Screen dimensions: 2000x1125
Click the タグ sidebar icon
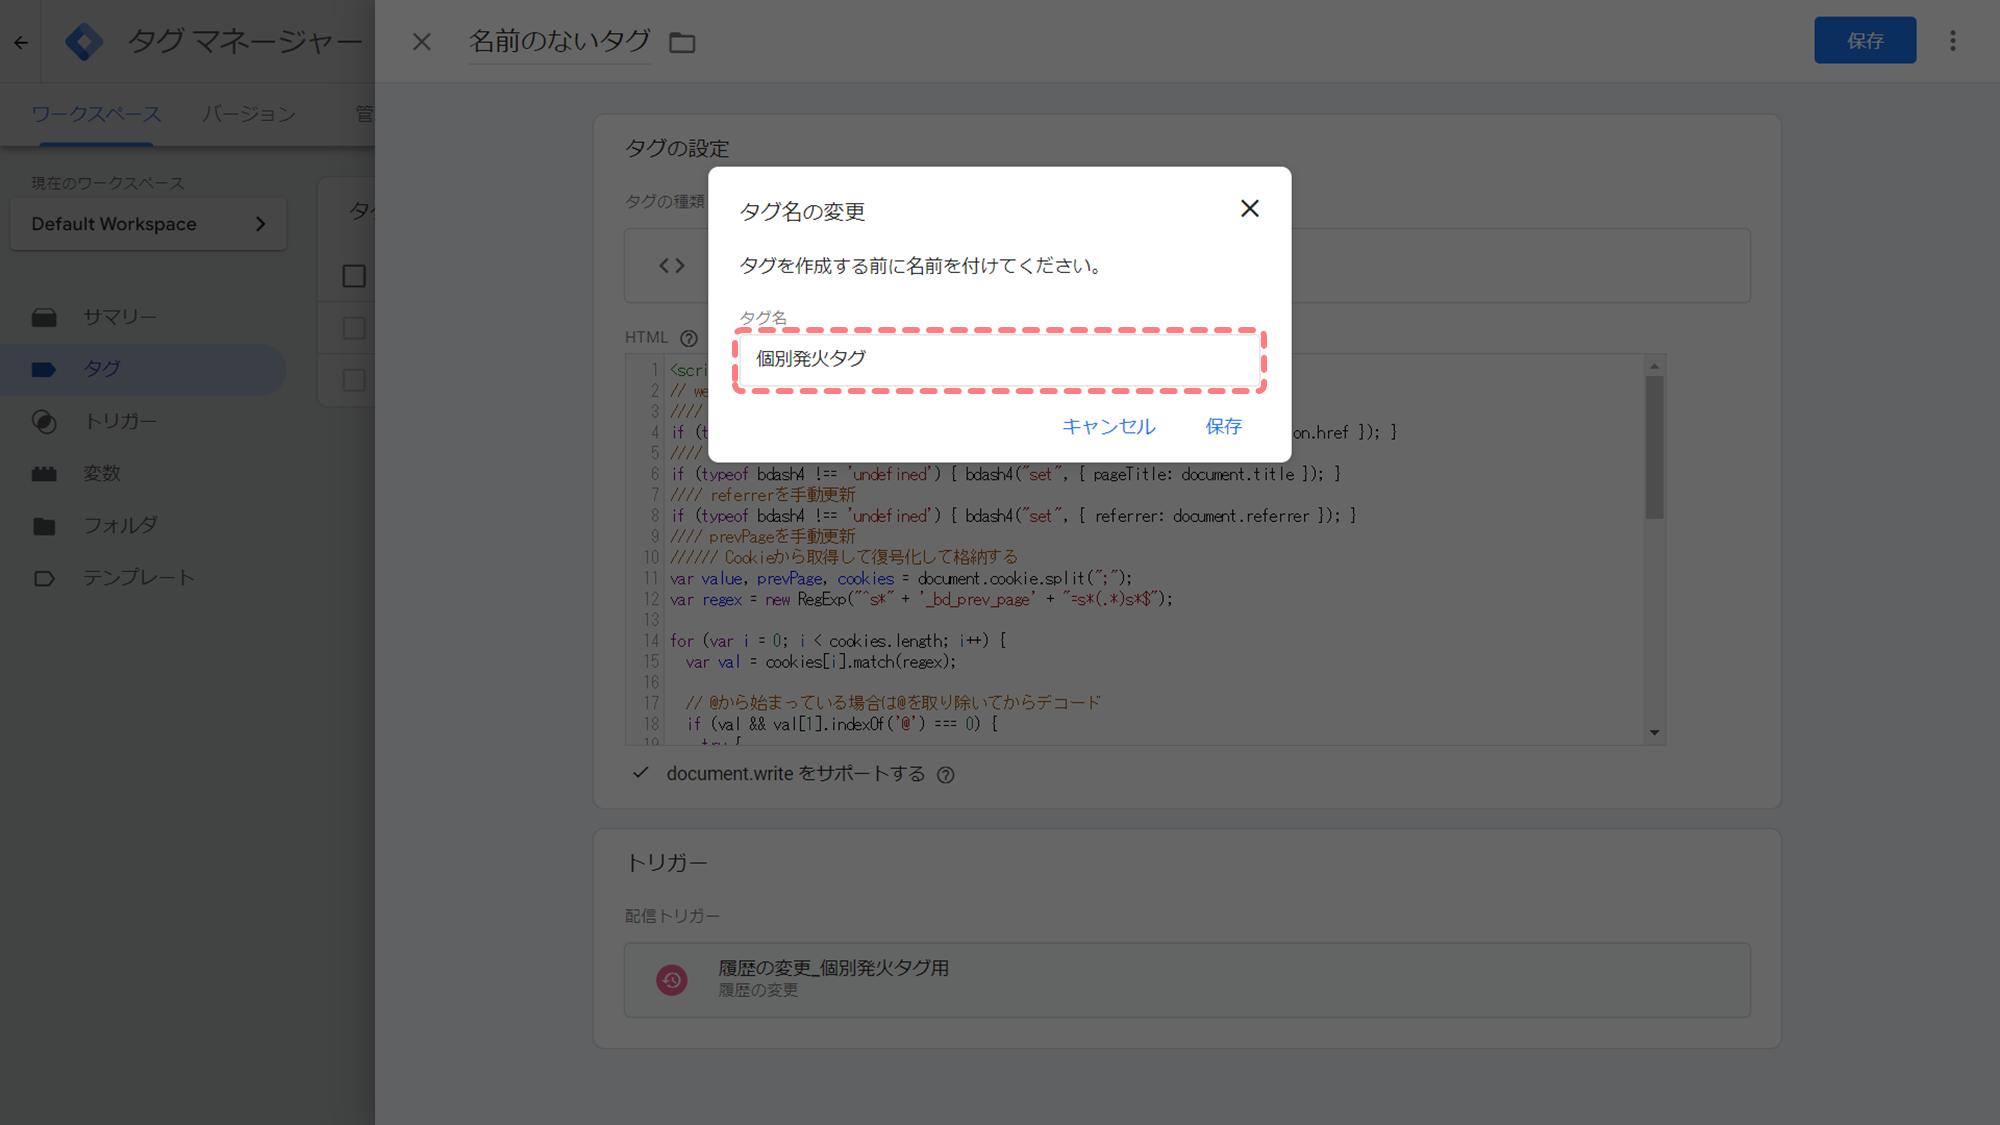[44, 369]
